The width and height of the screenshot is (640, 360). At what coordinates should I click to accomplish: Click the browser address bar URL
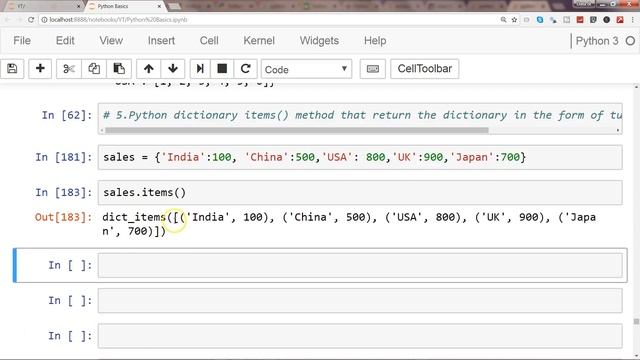pos(118,20)
